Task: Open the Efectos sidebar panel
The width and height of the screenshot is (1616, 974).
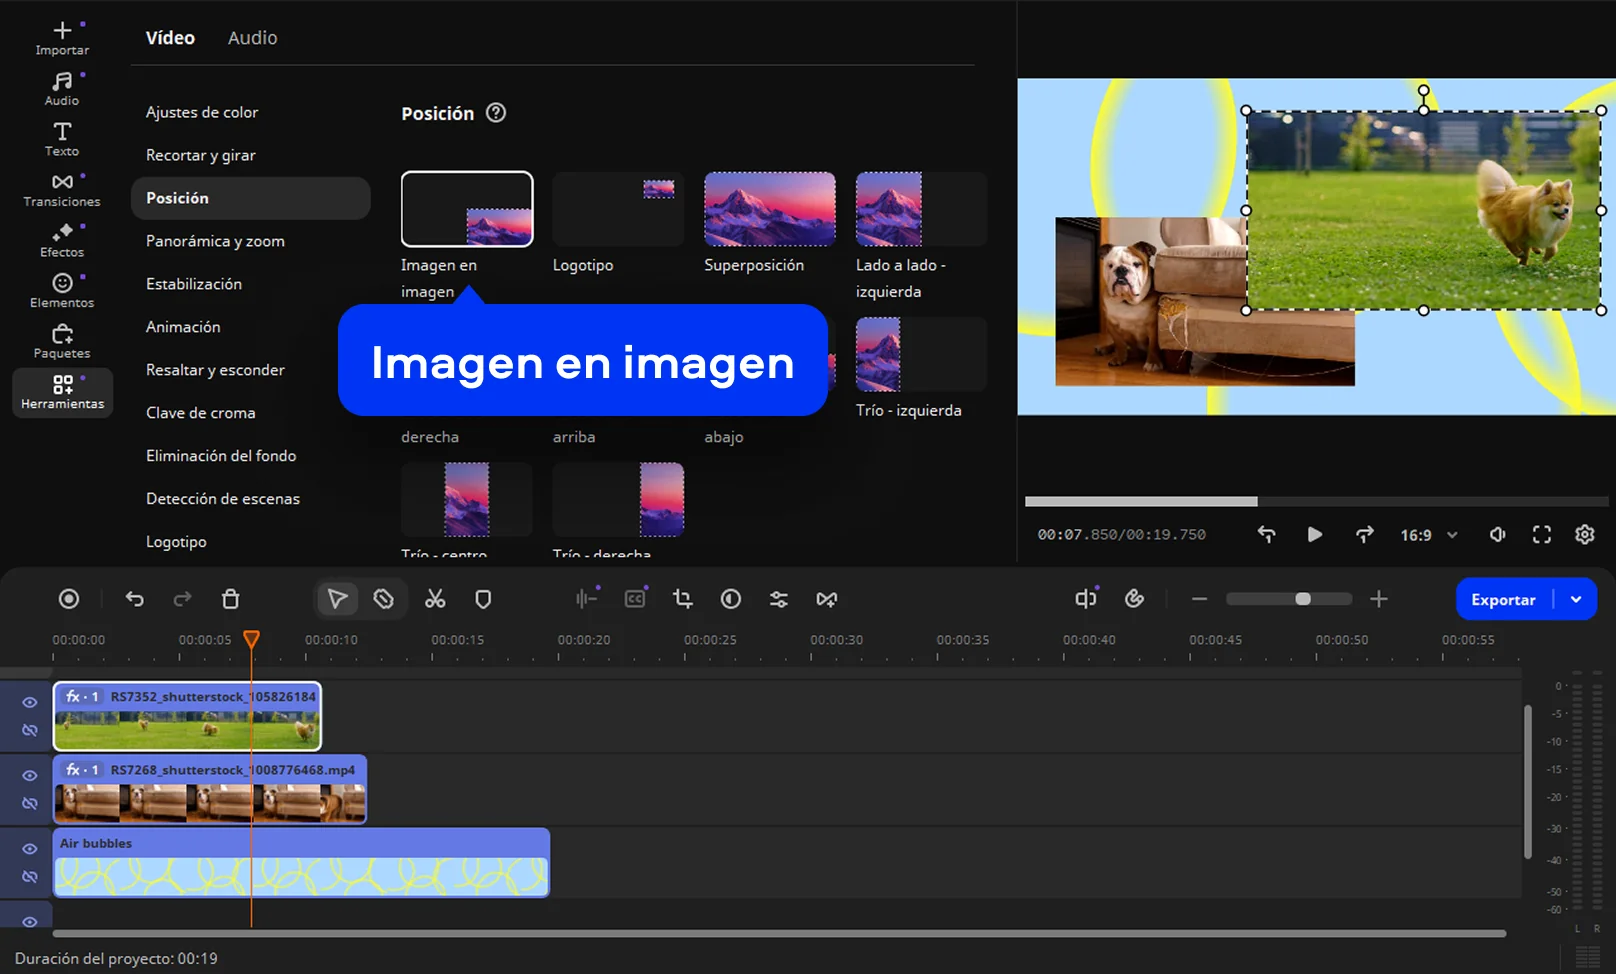Action: [62, 240]
